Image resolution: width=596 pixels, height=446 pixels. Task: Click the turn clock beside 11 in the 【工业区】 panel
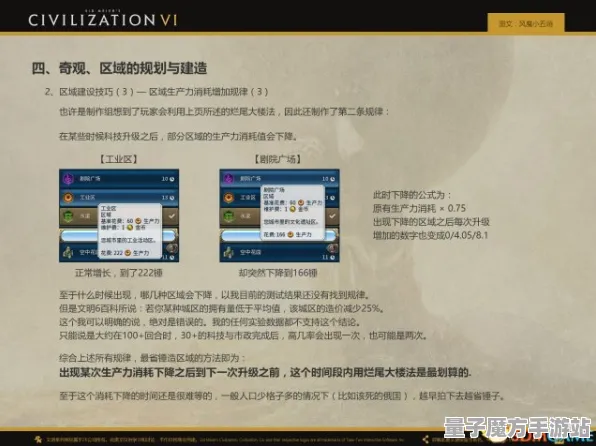[172, 257]
